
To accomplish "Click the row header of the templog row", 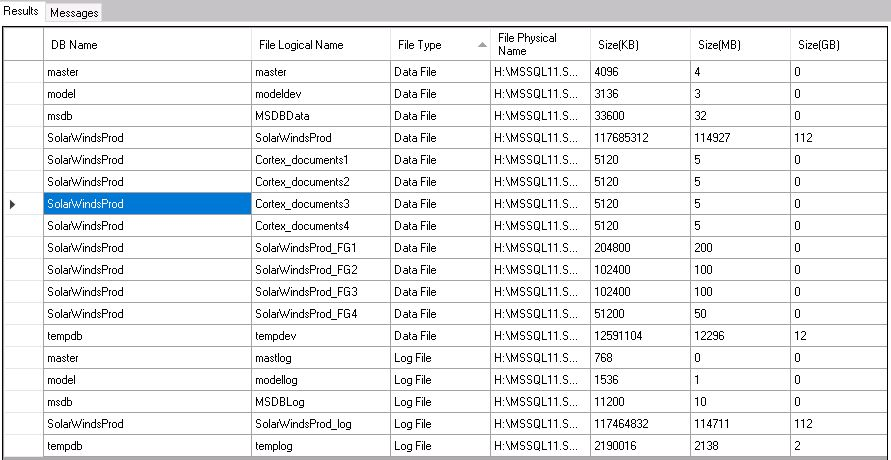I will click(23, 446).
